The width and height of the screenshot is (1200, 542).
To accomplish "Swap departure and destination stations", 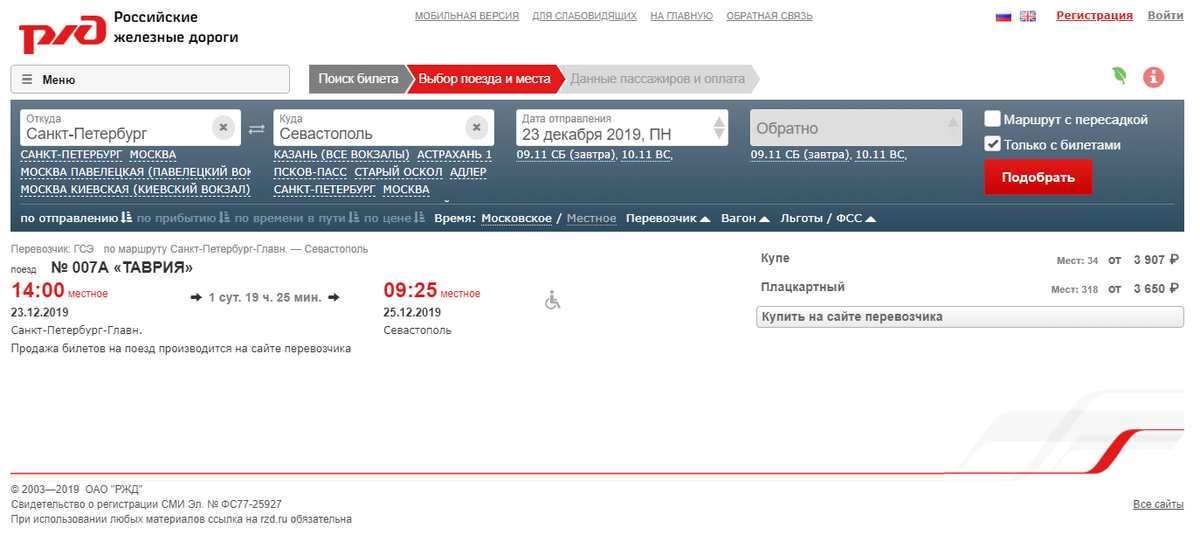I will coord(257,128).
